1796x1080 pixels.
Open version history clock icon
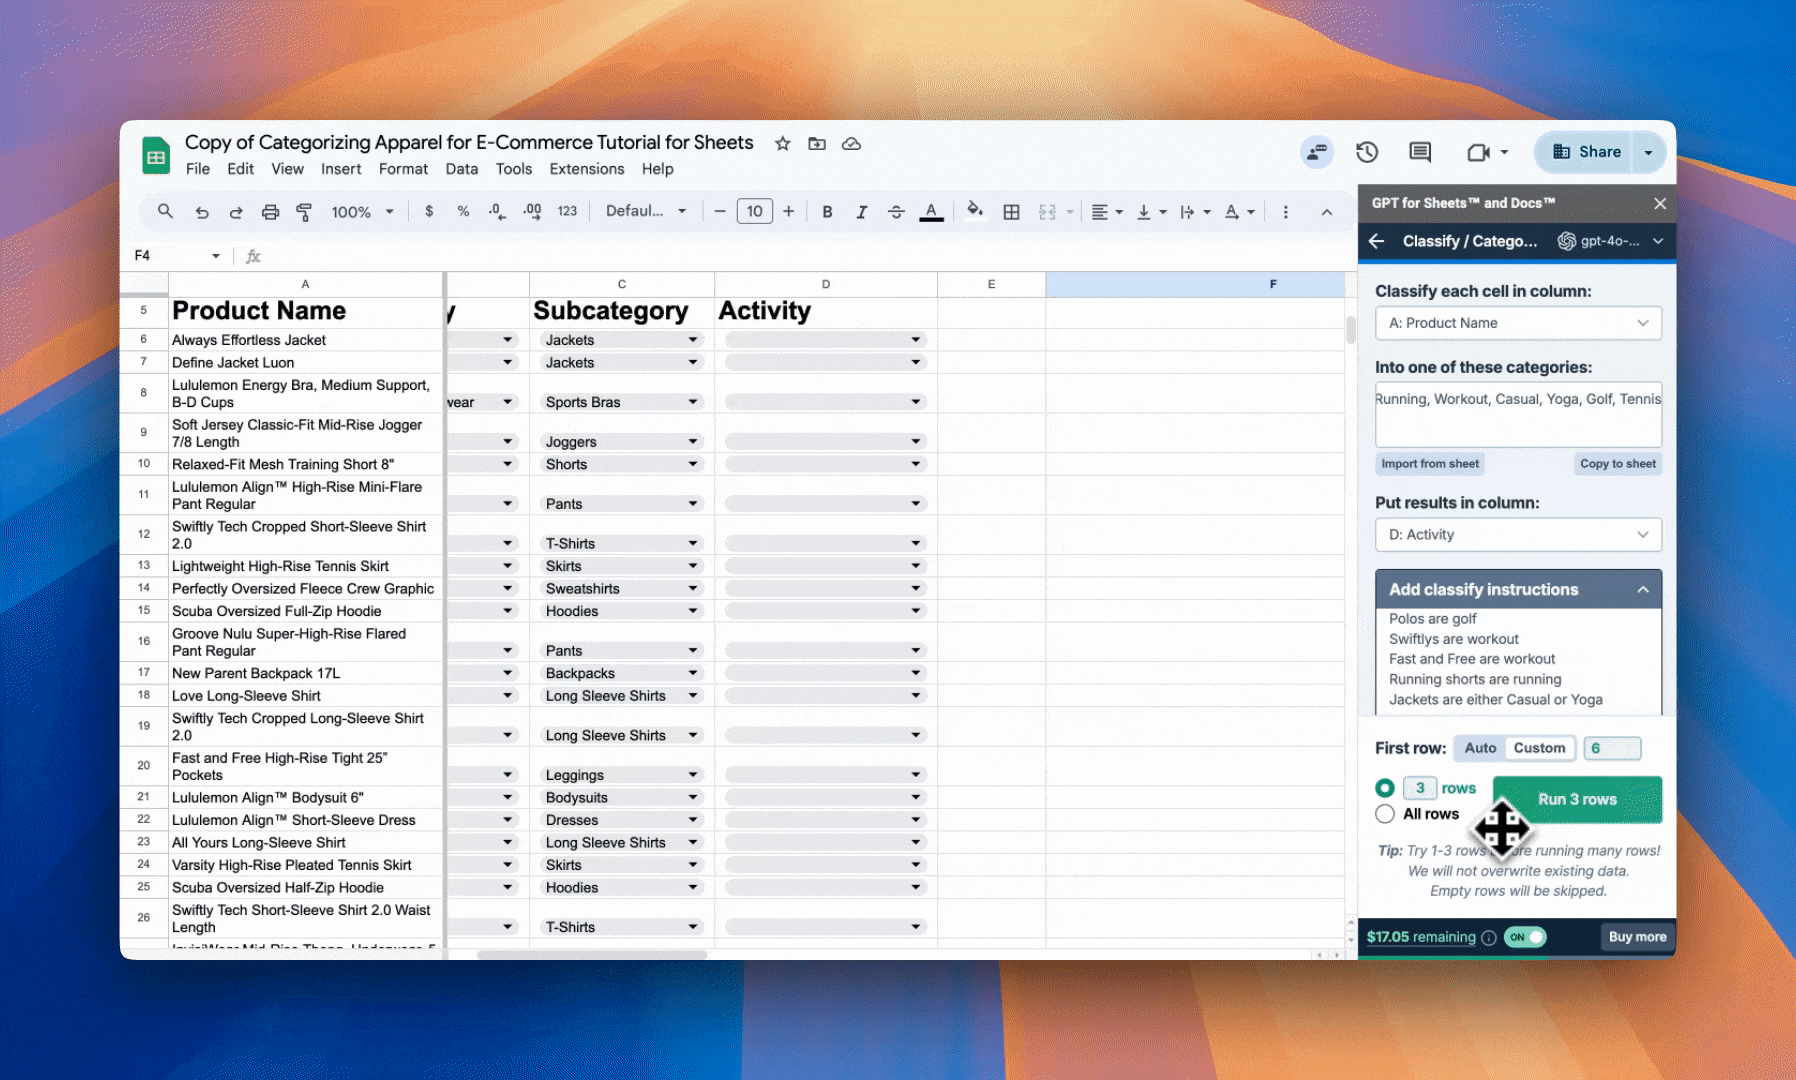coord(1367,152)
